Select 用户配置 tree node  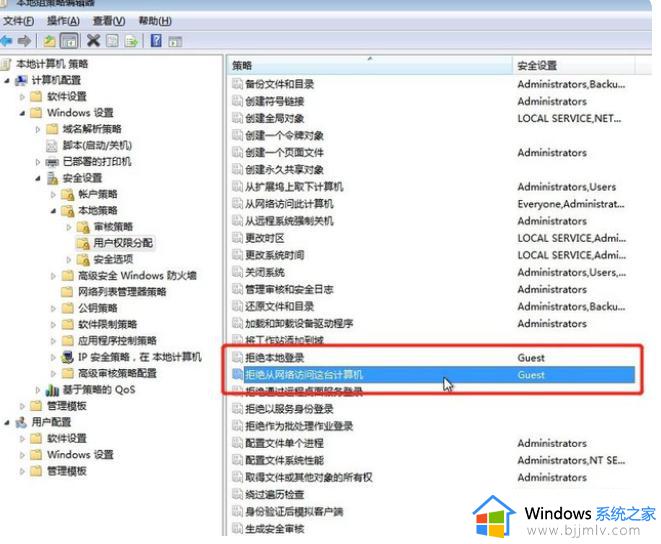51,422
